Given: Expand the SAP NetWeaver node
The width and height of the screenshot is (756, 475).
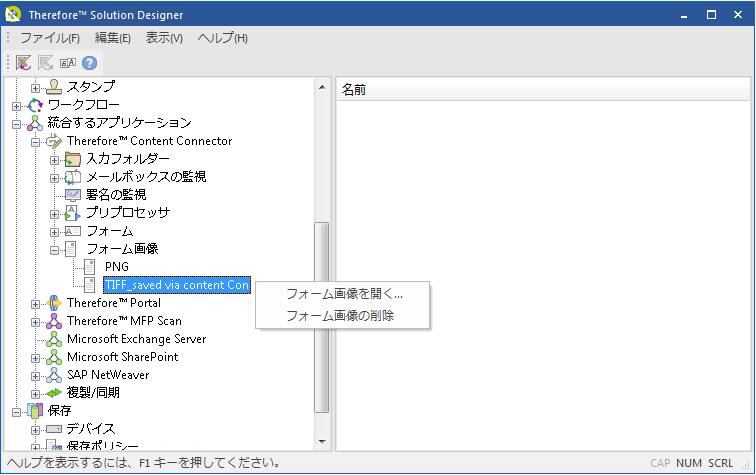Looking at the screenshot, I should click(x=35, y=376).
